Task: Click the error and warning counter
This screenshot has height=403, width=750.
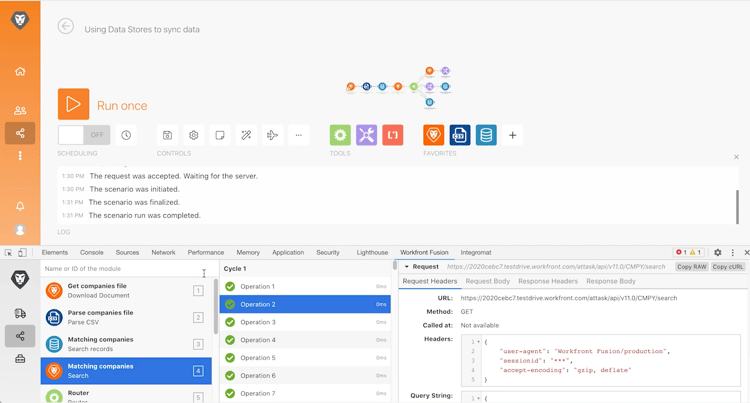Action: tap(689, 252)
